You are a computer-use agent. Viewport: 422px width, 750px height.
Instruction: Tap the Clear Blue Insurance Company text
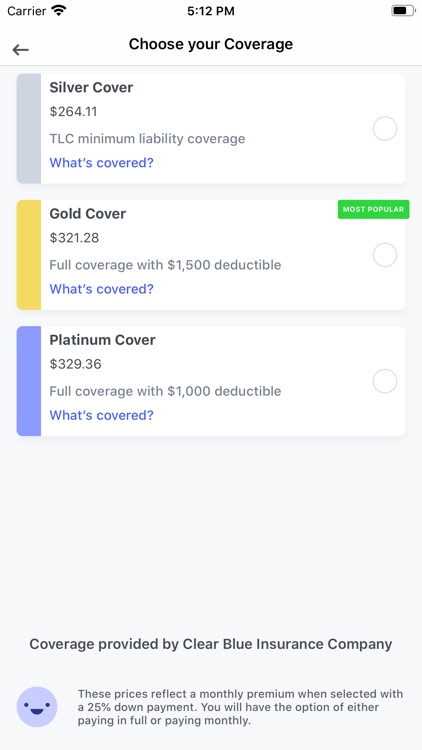(288, 644)
